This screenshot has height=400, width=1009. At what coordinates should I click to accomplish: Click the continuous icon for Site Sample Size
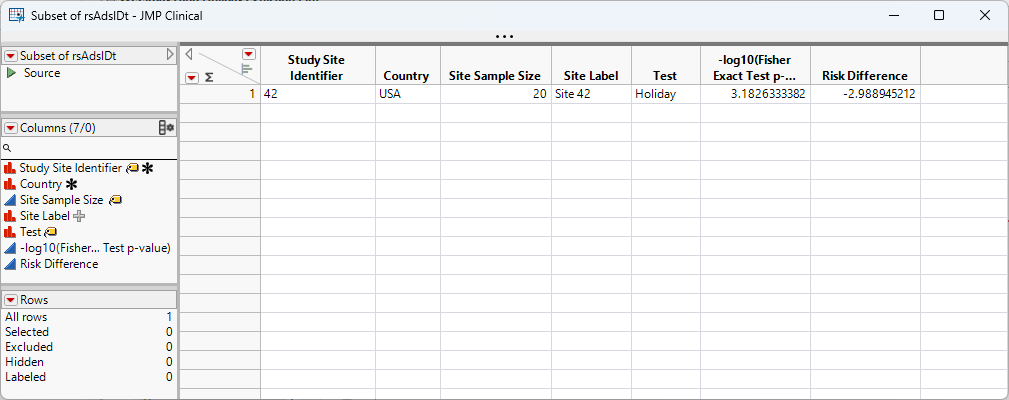pos(10,200)
